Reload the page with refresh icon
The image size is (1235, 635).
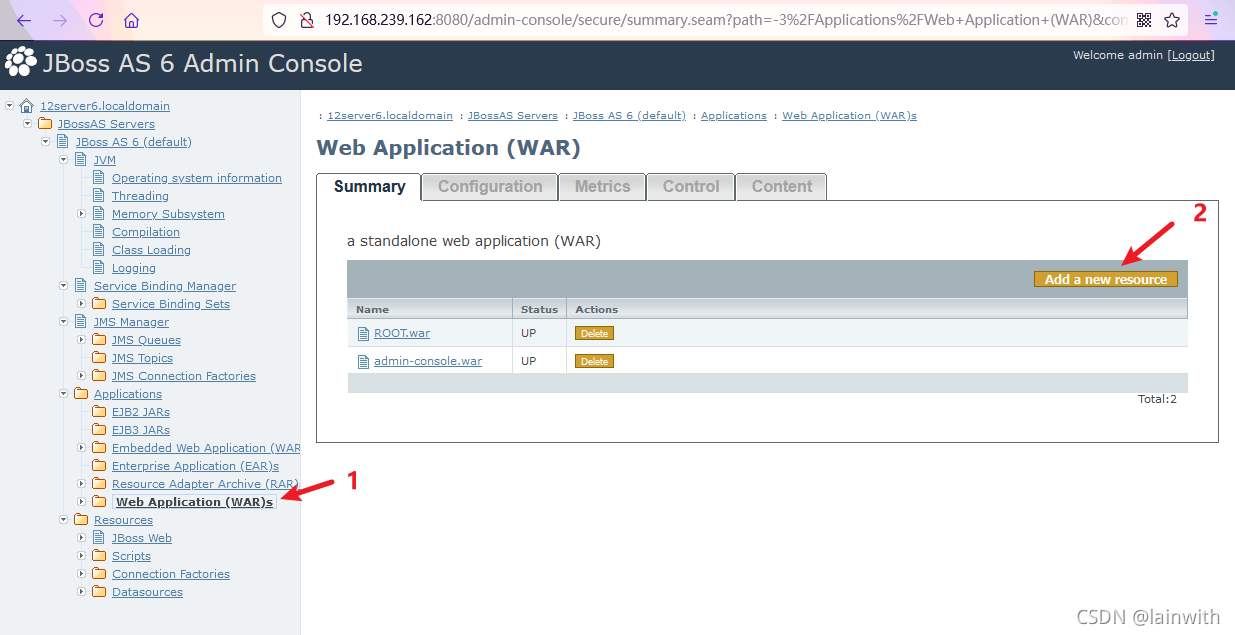(x=96, y=20)
